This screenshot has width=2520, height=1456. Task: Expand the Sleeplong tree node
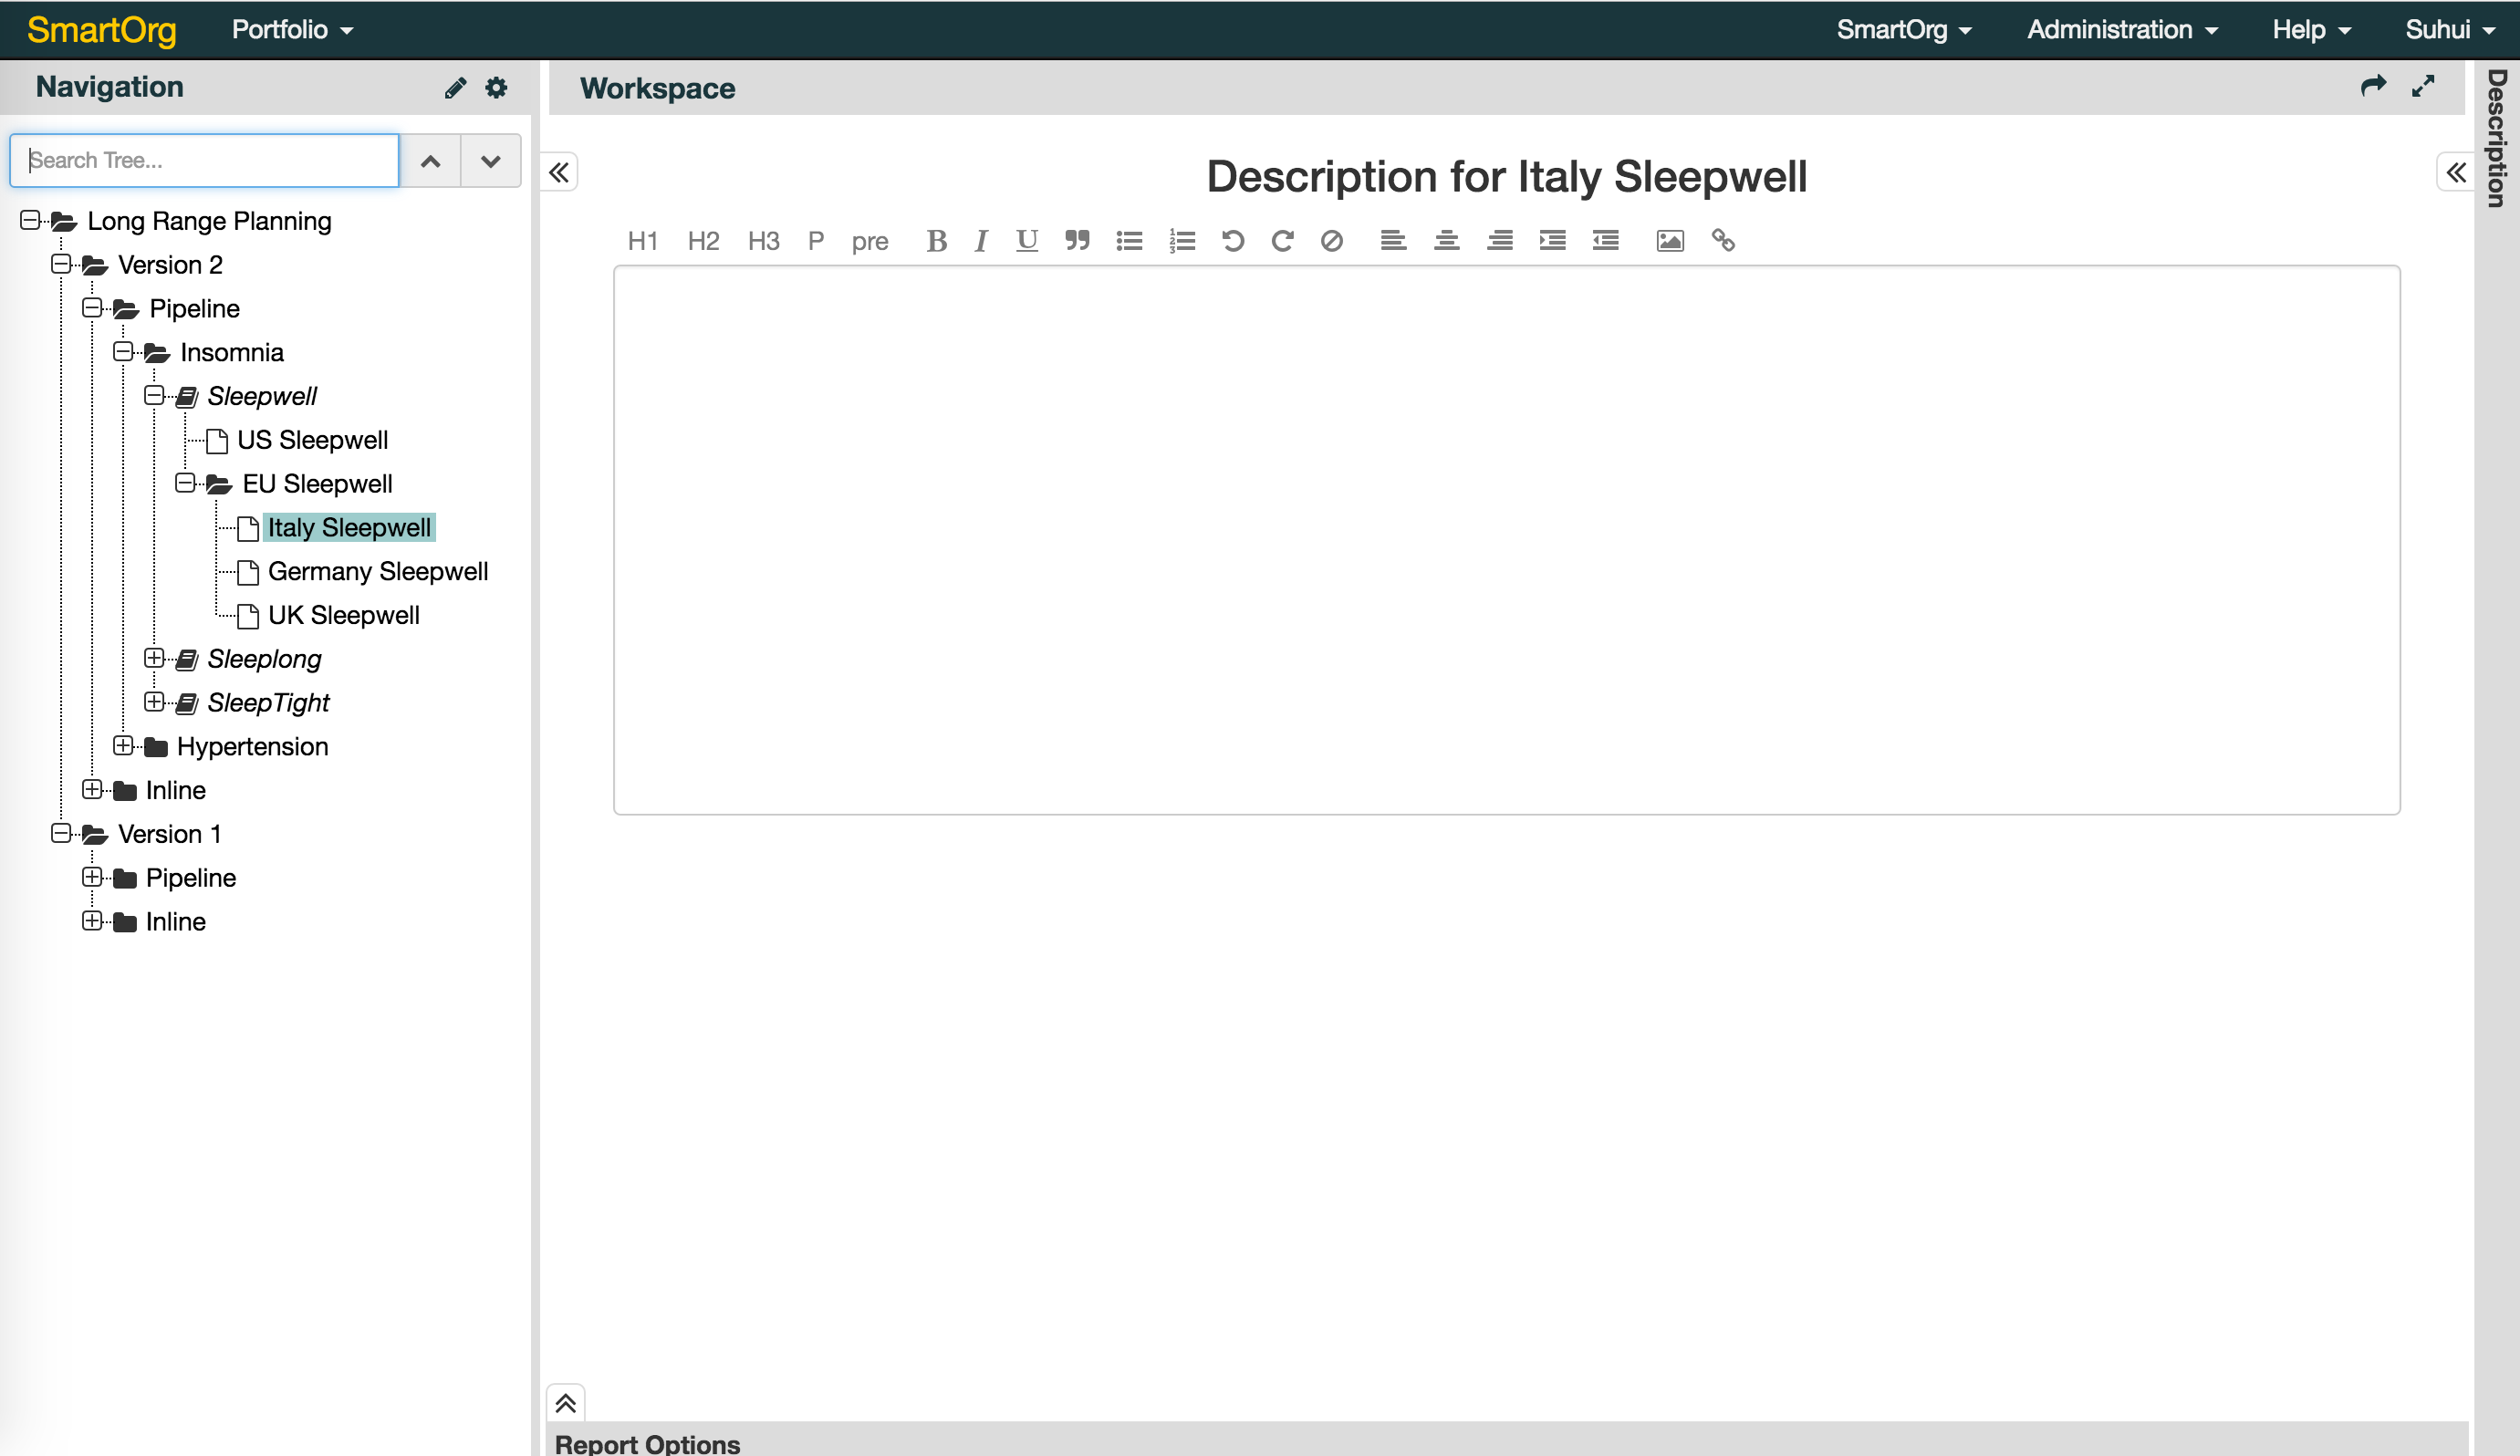(x=154, y=658)
